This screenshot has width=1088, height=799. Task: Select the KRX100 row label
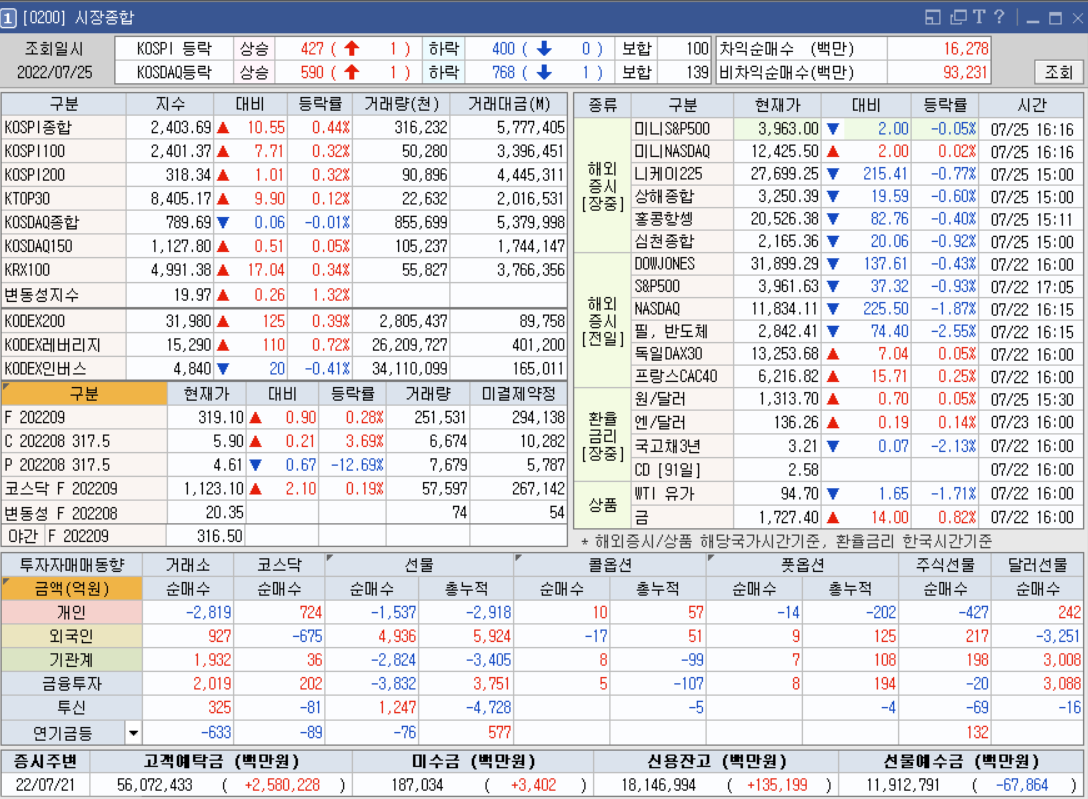coord(63,270)
